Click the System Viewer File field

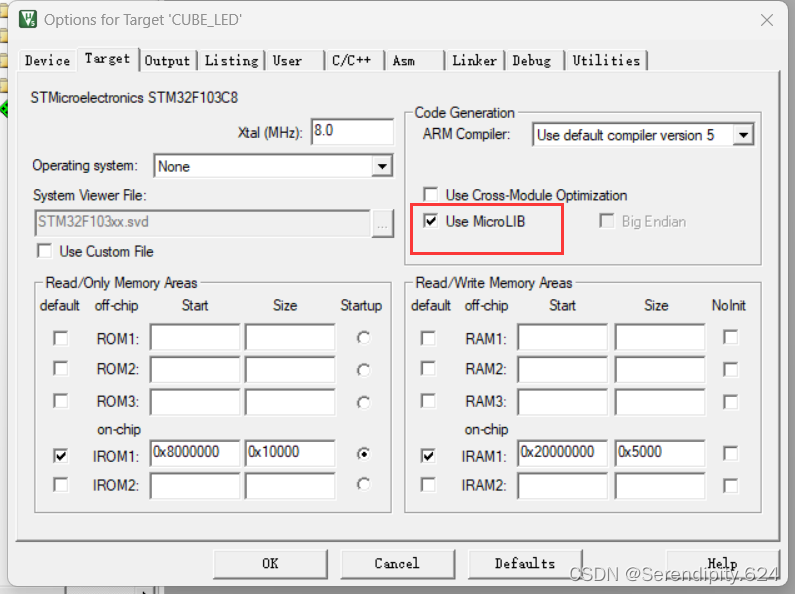pyautogui.click(x=203, y=222)
